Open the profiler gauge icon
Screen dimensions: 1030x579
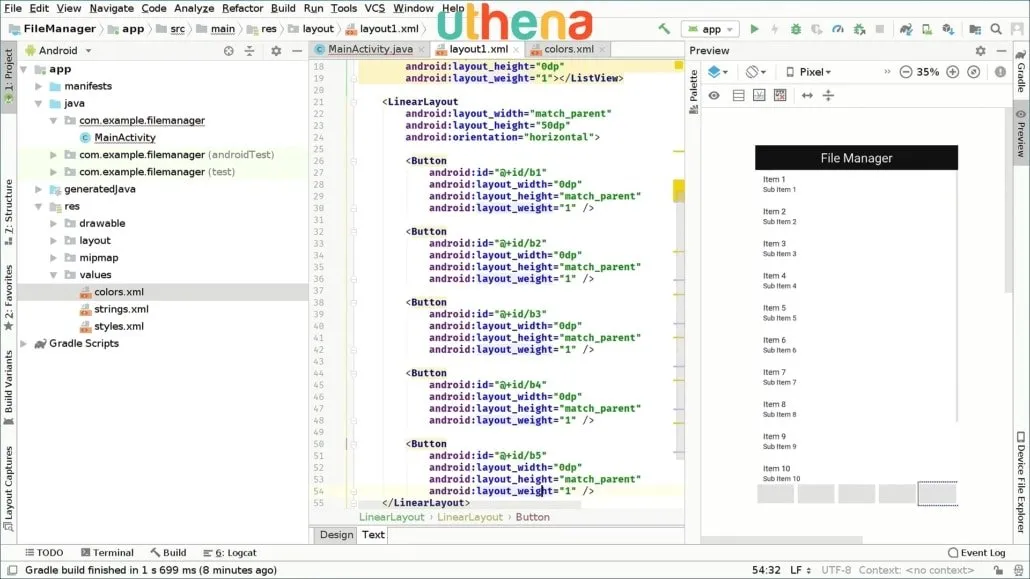[x=838, y=29]
